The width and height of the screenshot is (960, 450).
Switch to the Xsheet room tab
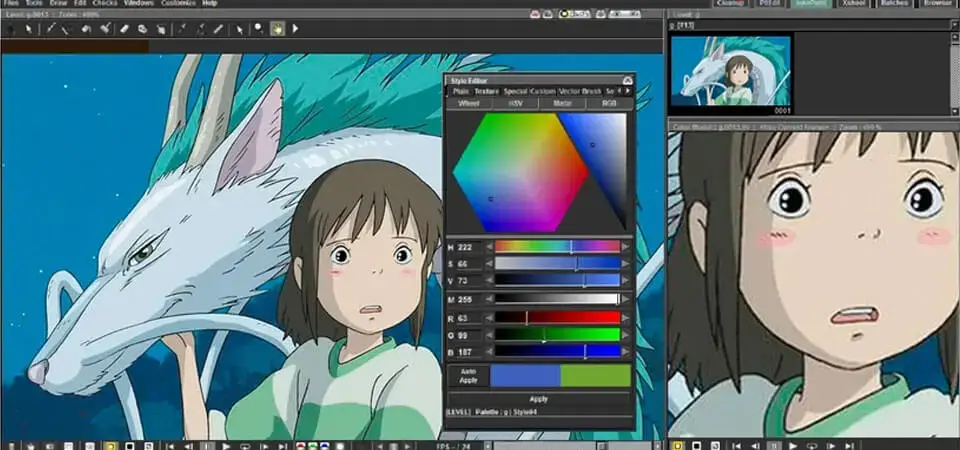click(853, 3)
